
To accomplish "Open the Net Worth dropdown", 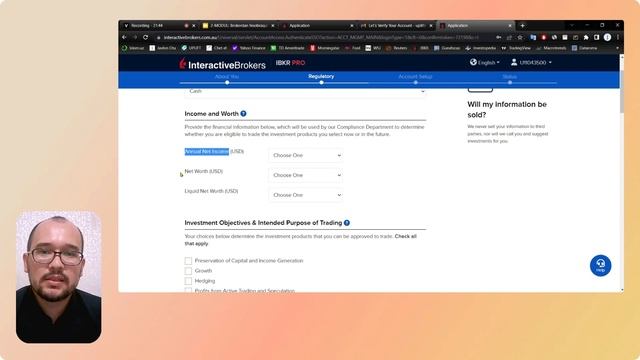I will 306,175.
